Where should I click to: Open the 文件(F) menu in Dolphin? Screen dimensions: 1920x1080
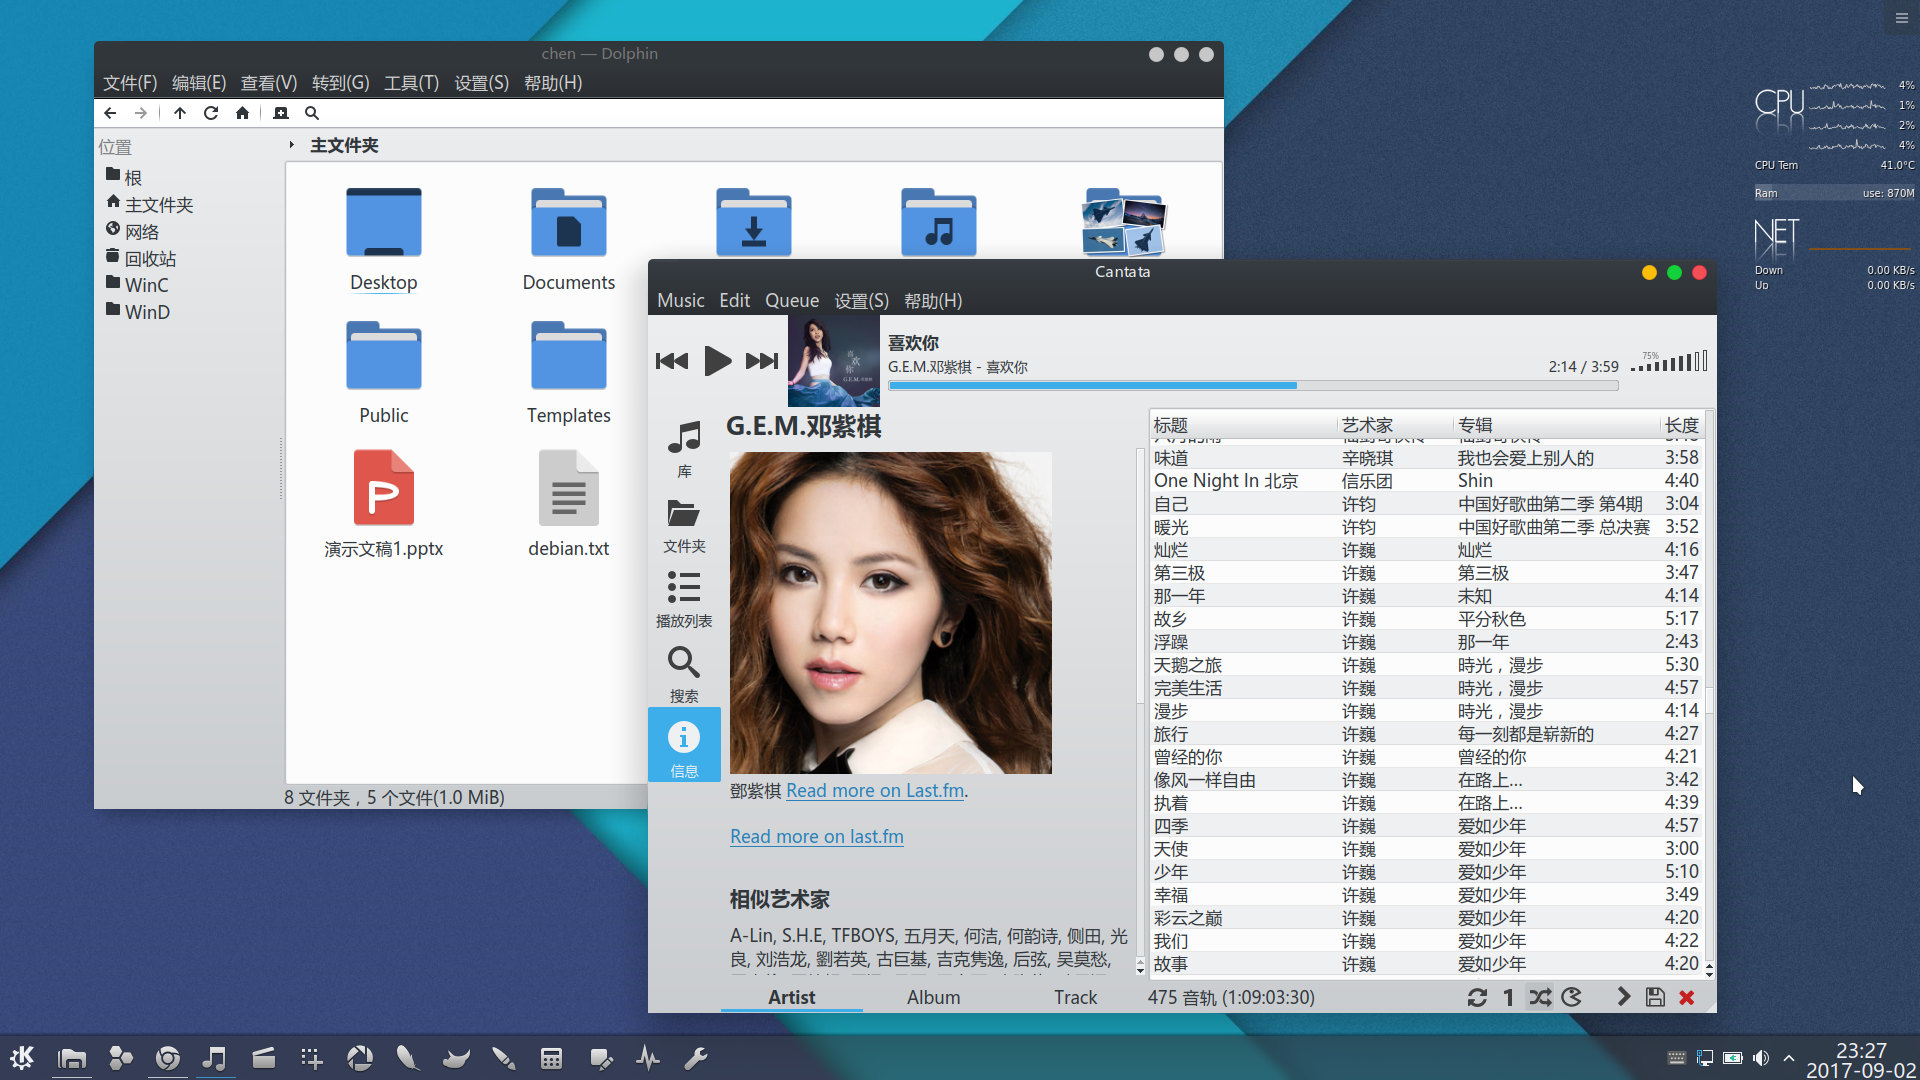tap(130, 83)
